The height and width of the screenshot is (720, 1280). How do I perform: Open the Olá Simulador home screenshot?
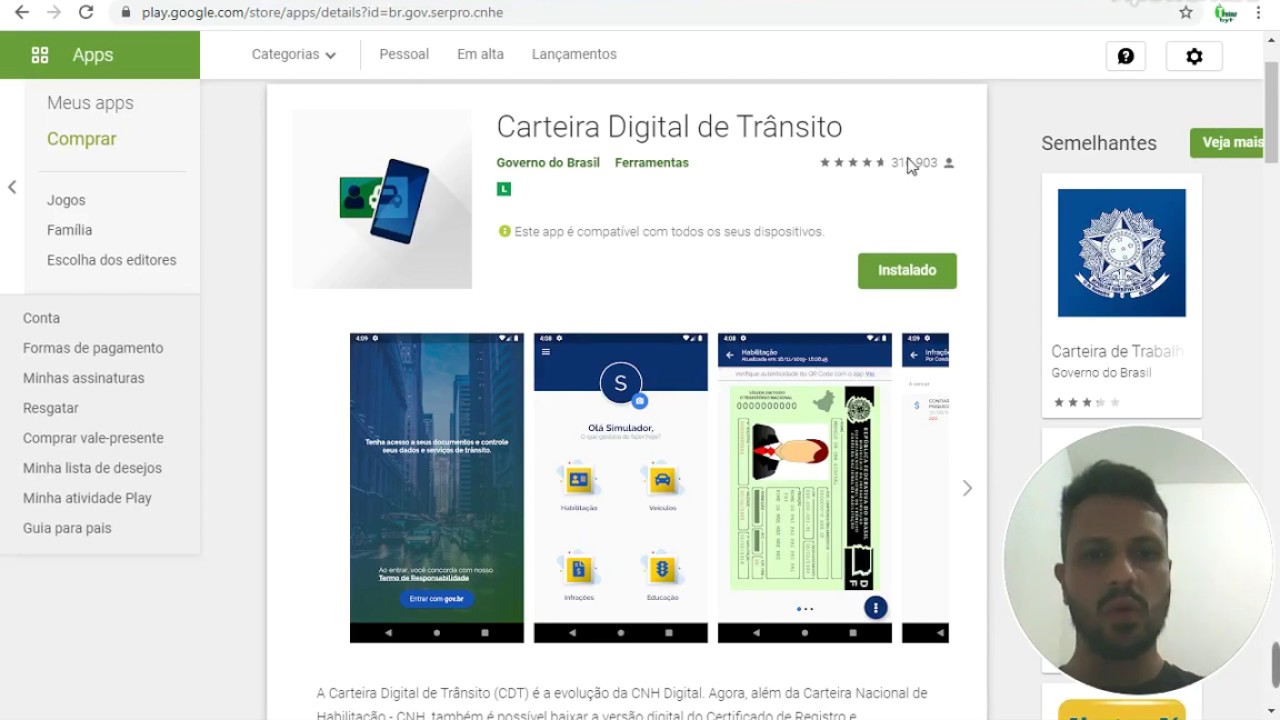[620, 488]
